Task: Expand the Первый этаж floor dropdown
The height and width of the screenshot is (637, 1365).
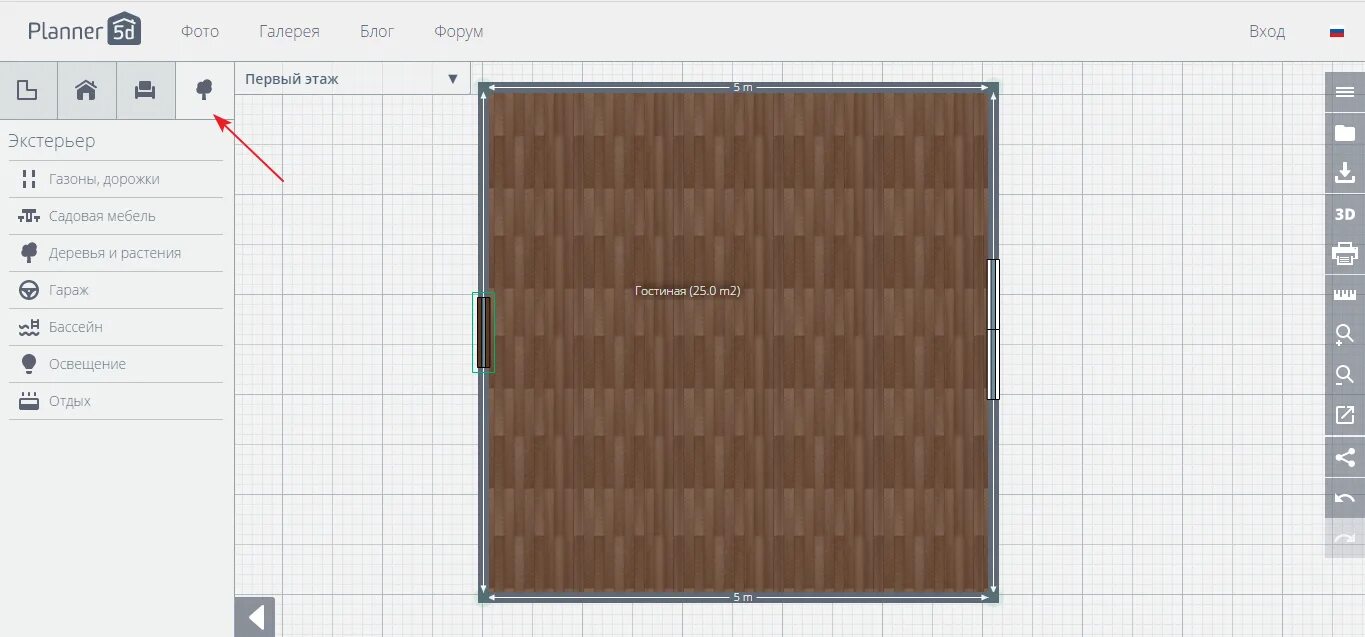Action: tap(352, 79)
